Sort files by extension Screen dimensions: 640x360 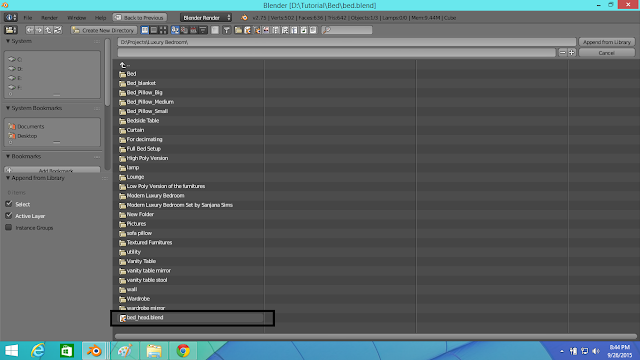[184, 30]
